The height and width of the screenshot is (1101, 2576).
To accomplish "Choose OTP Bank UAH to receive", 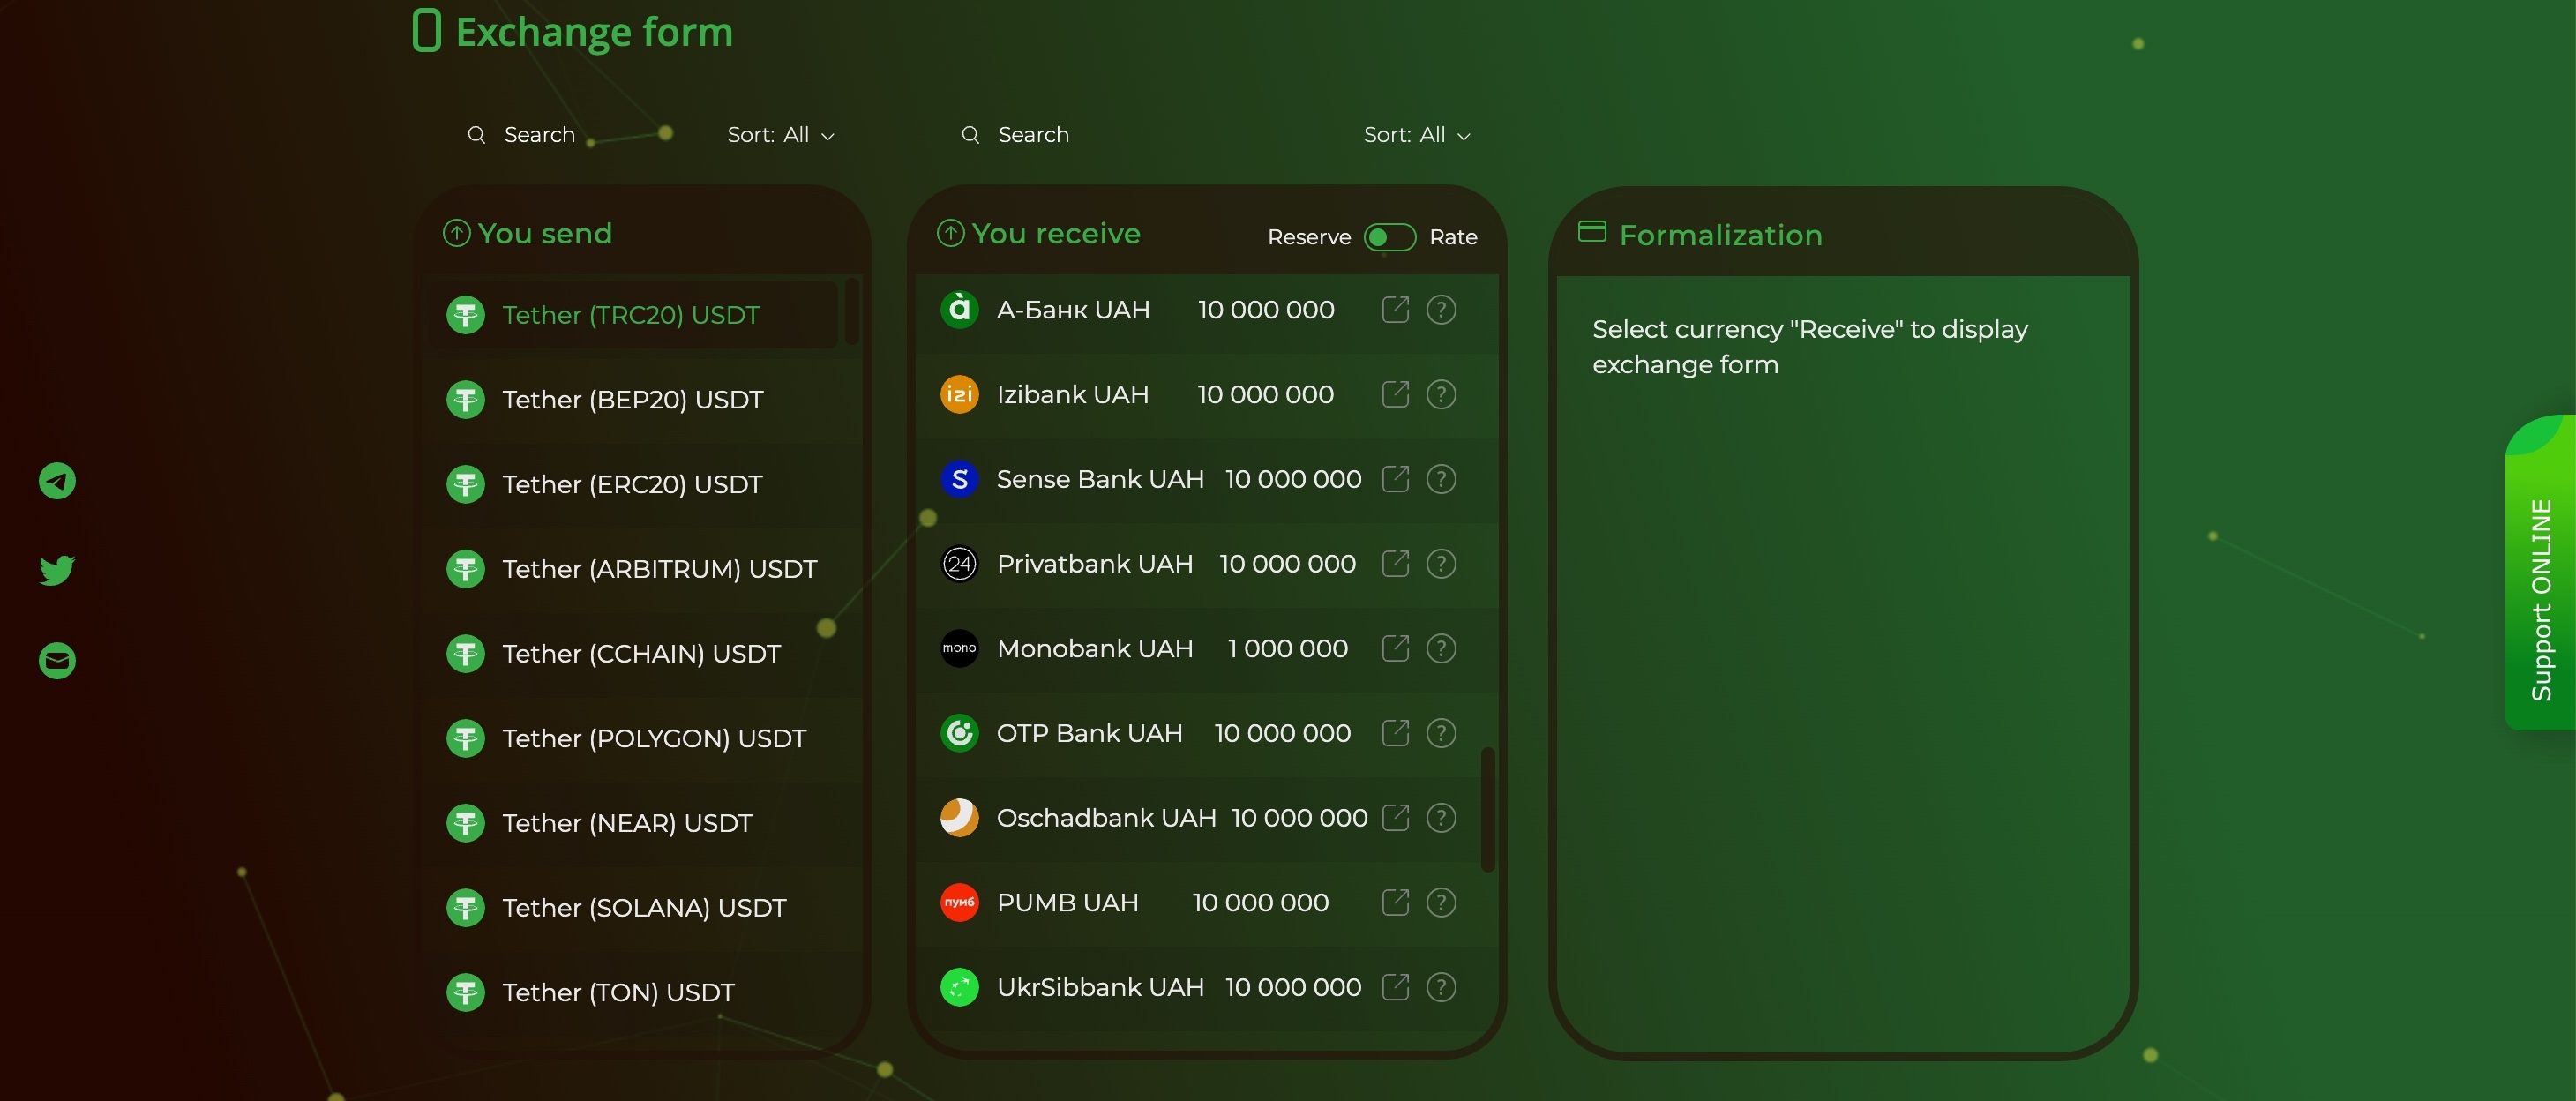I will (1089, 734).
